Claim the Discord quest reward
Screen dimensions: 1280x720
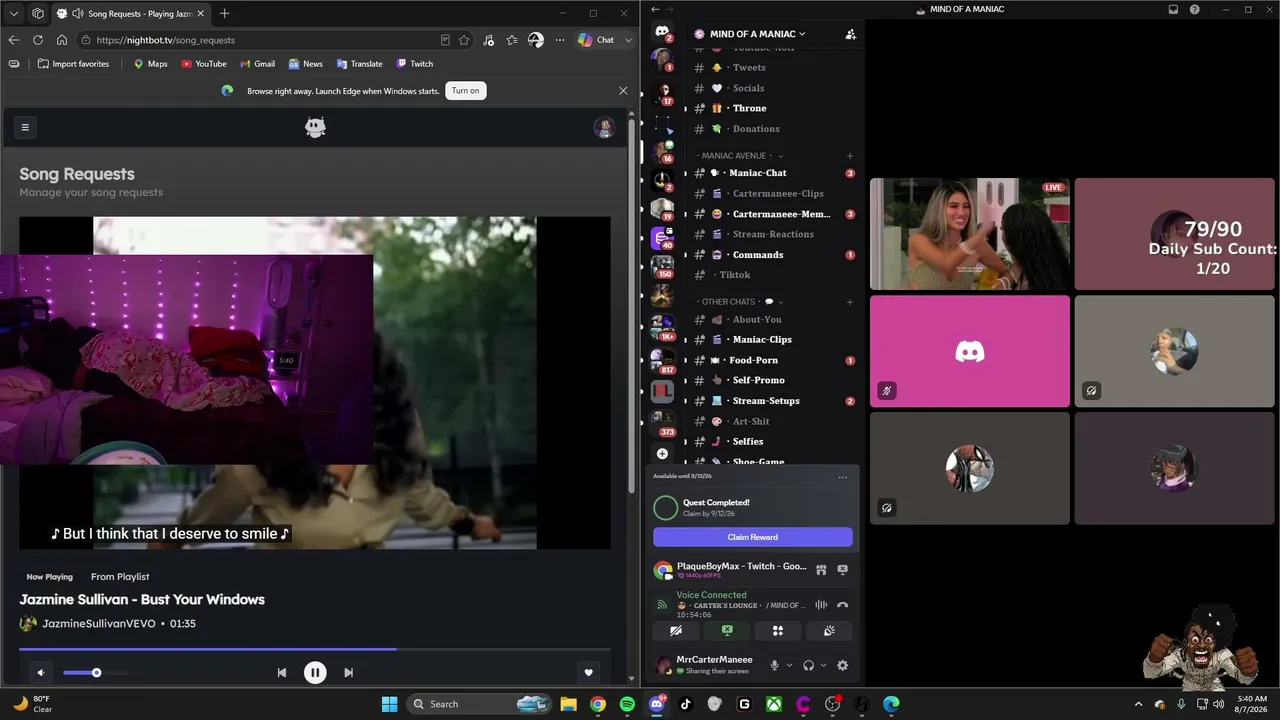(x=753, y=537)
